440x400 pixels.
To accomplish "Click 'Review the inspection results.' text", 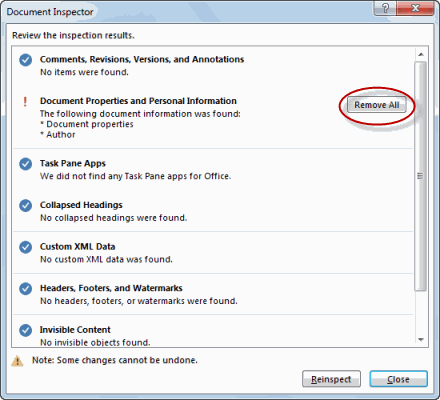I will 73,35.
